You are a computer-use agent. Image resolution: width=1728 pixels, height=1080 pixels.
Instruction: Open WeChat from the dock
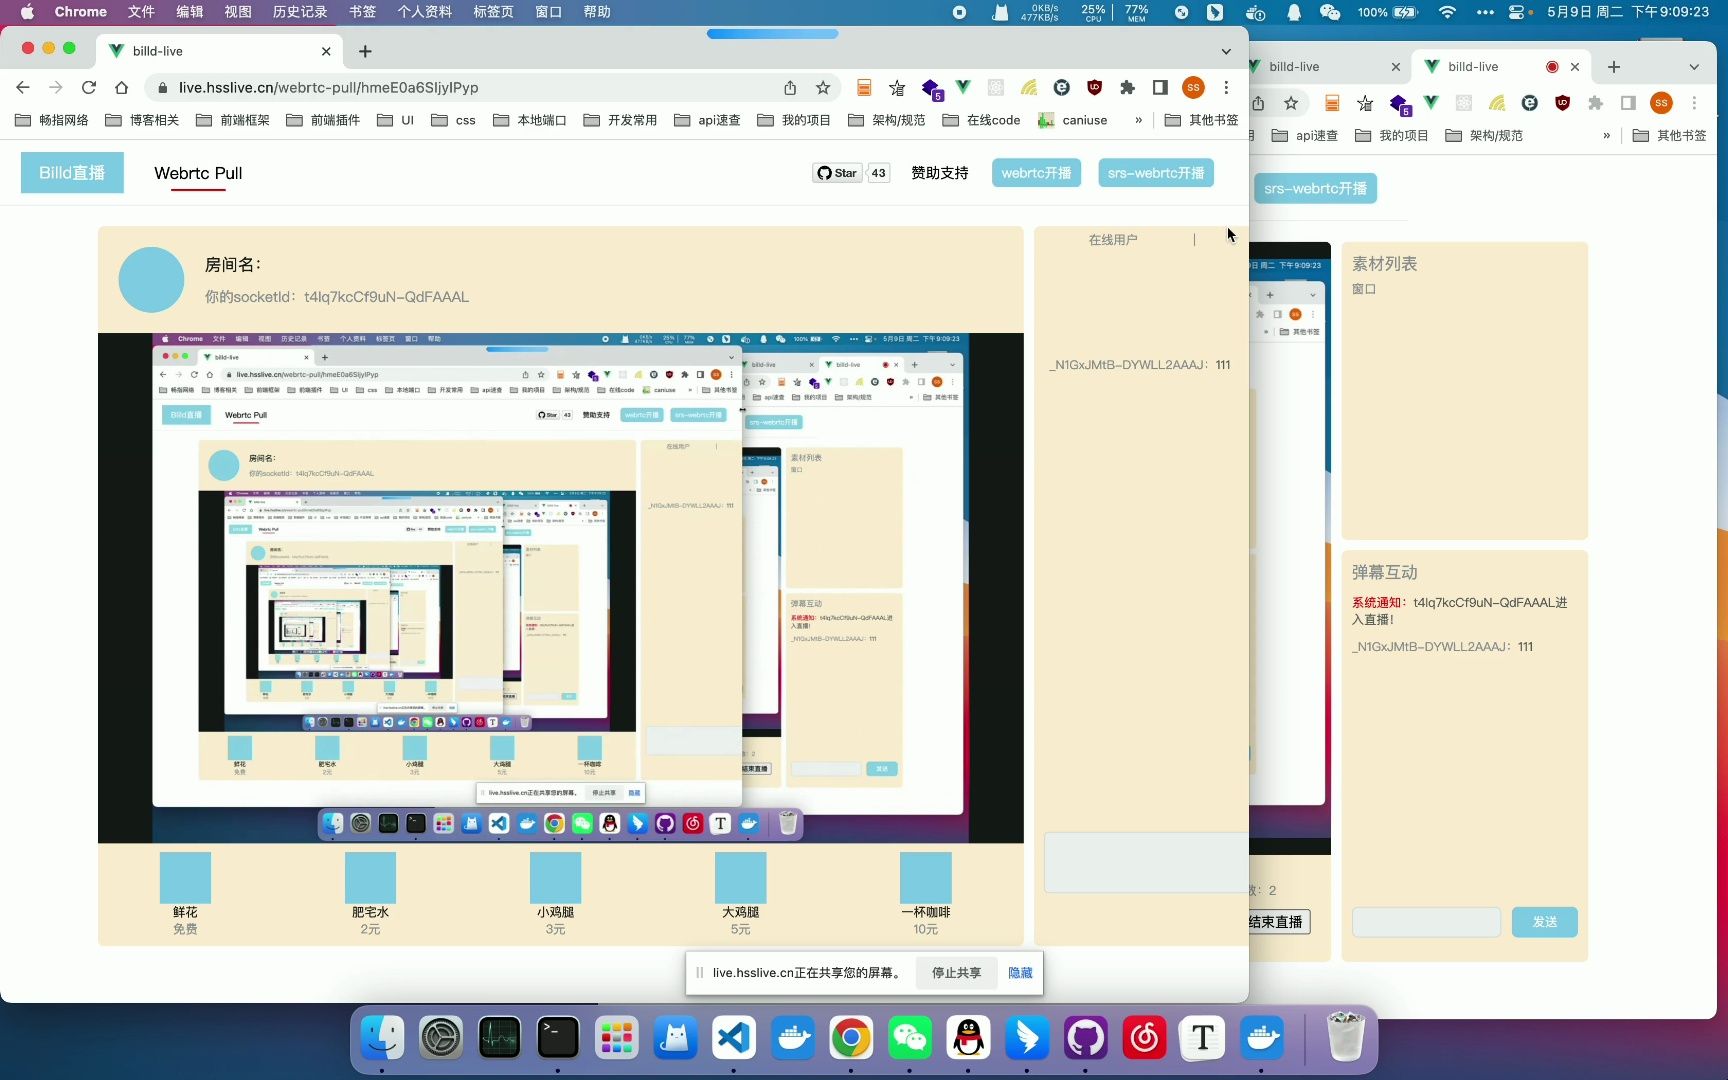[909, 1038]
